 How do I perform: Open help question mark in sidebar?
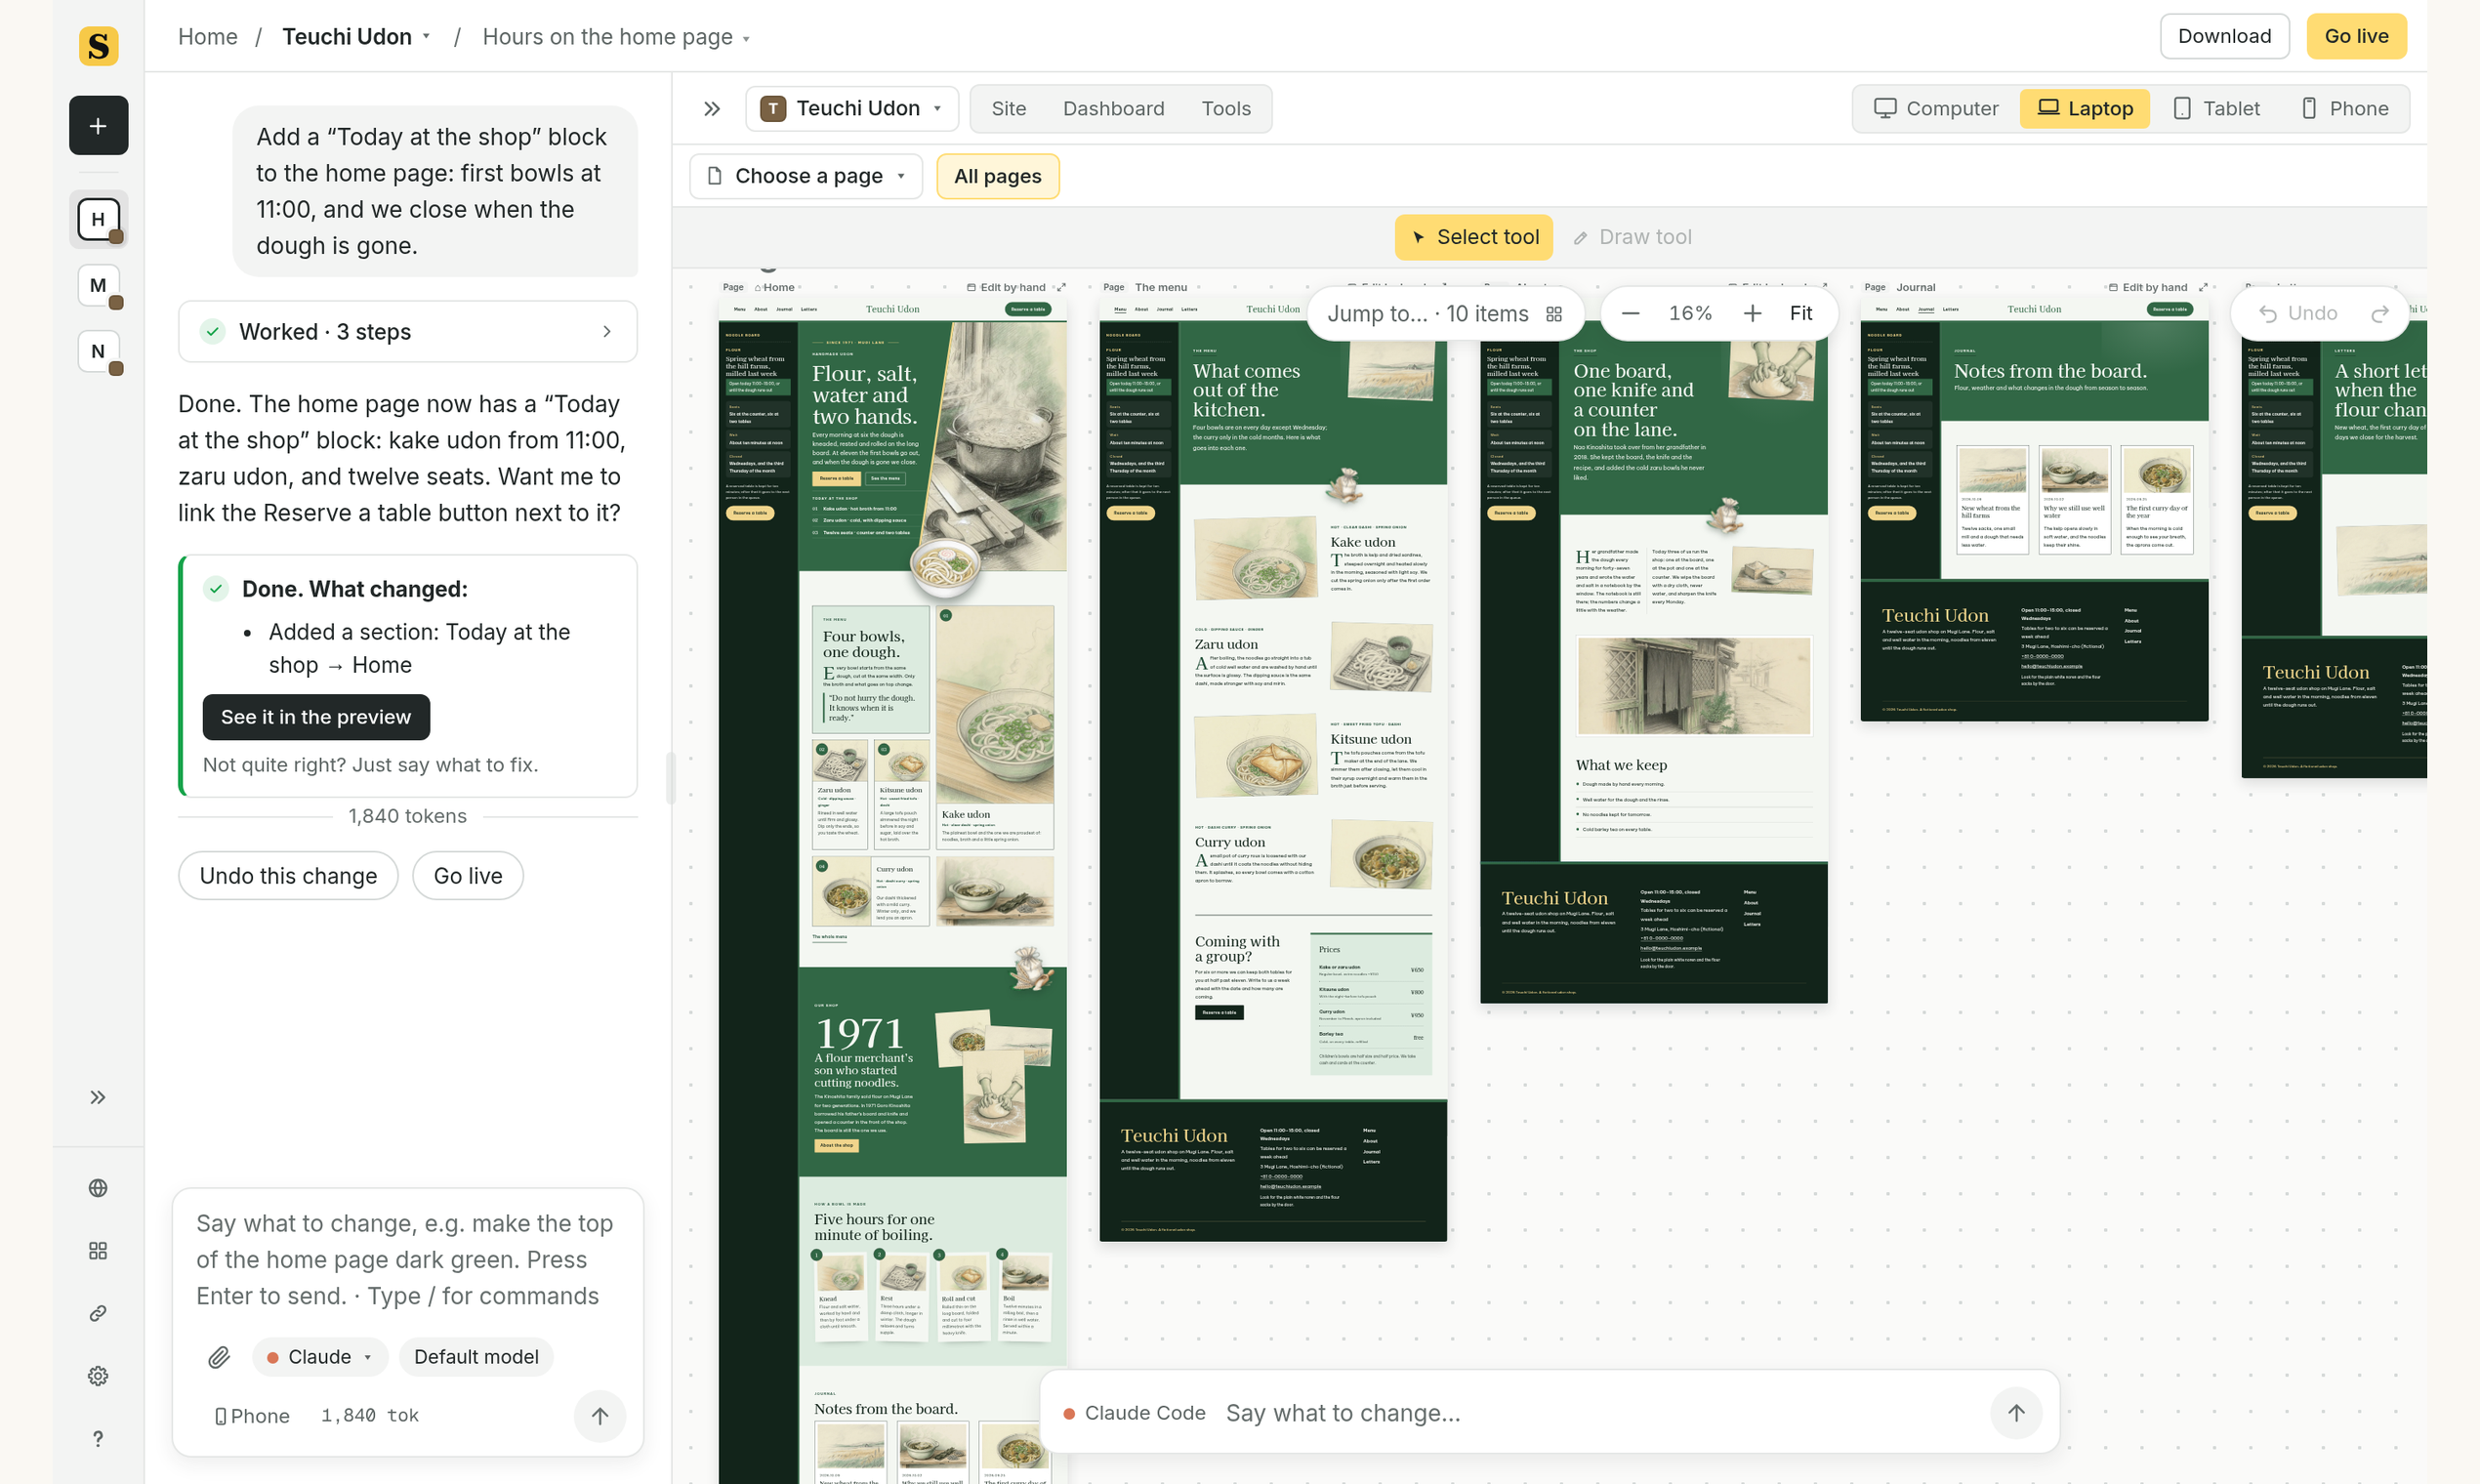98,1439
